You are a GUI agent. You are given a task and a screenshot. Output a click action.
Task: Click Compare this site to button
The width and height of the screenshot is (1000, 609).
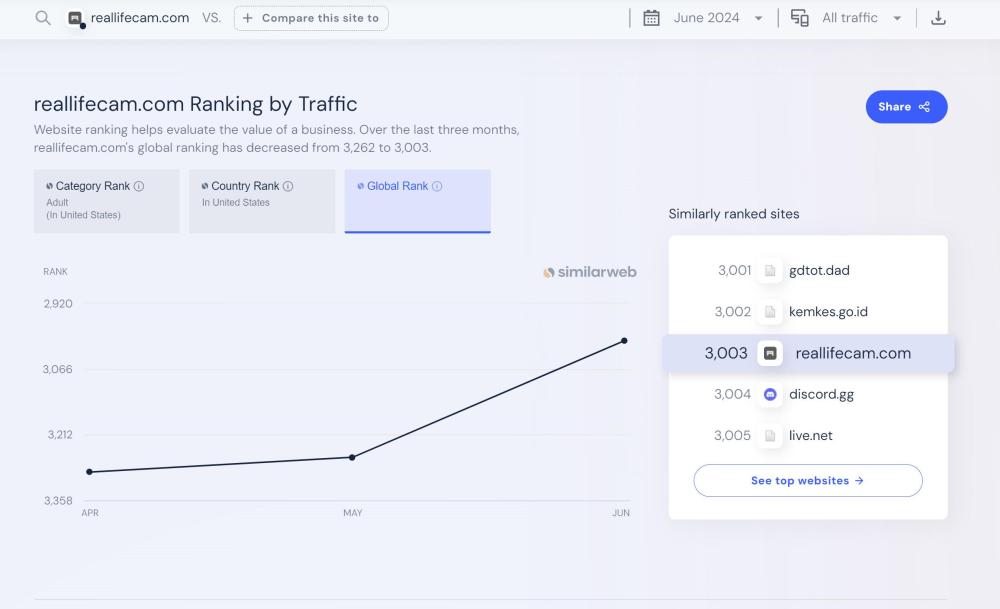pos(311,18)
